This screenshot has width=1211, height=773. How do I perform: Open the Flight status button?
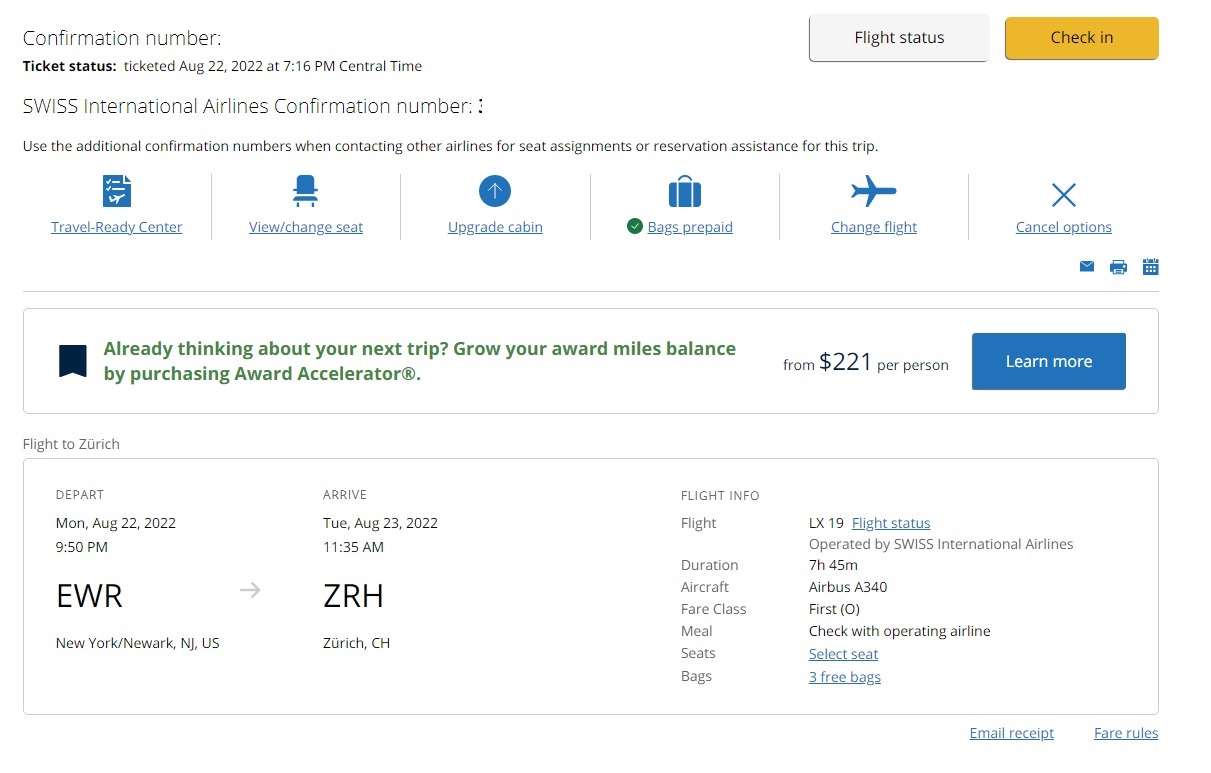(899, 38)
